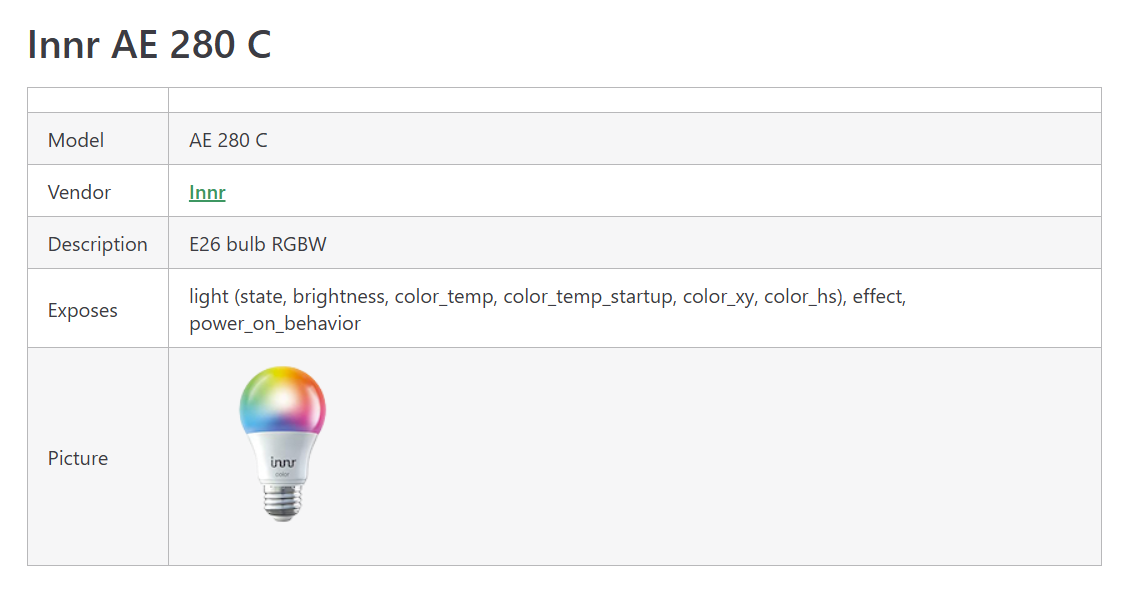Click the metal screw base of the bulb
1130x593 pixels.
click(282, 503)
